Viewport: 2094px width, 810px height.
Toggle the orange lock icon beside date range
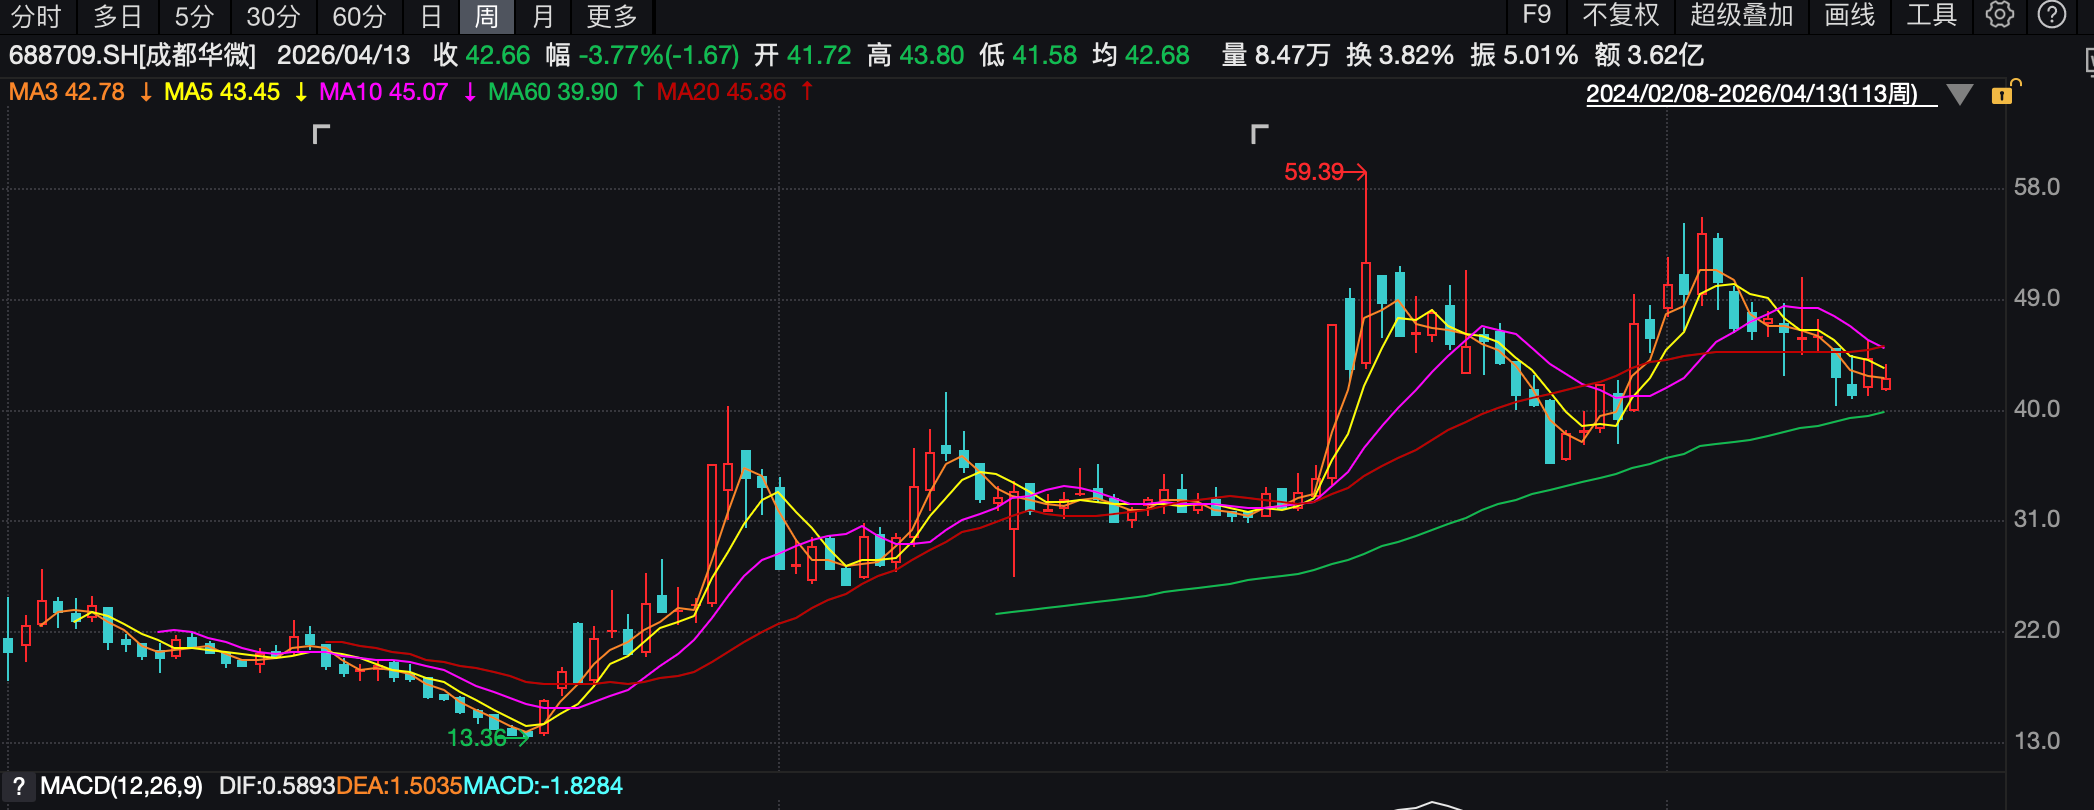[x=2005, y=93]
